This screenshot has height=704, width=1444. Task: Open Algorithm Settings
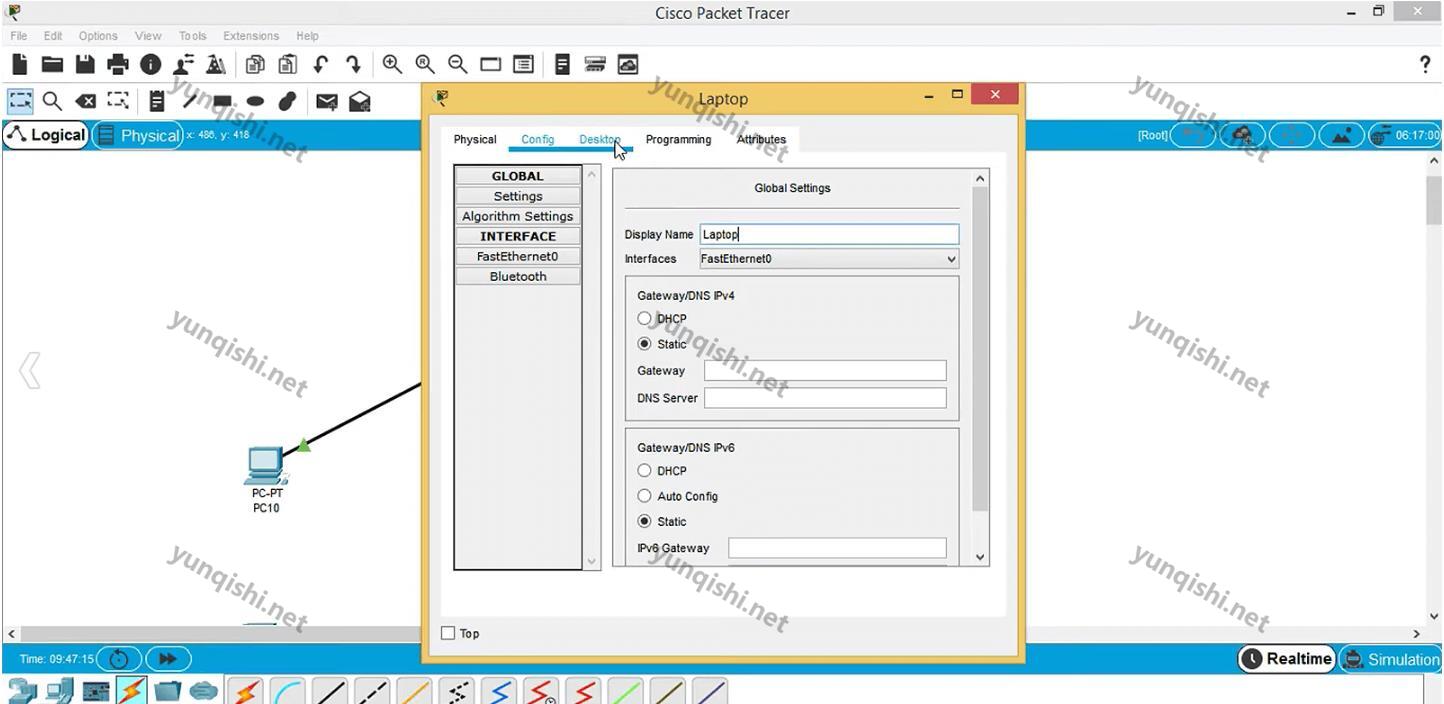[x=518, y=216]
